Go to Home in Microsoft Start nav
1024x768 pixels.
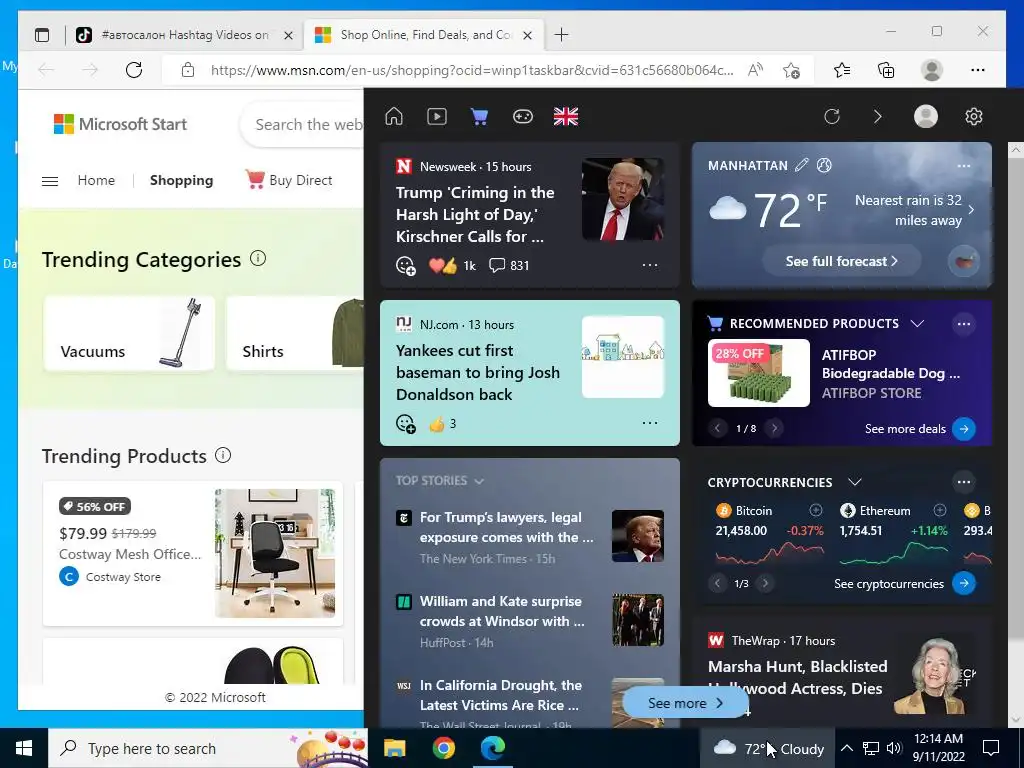[x=96, y=180]
